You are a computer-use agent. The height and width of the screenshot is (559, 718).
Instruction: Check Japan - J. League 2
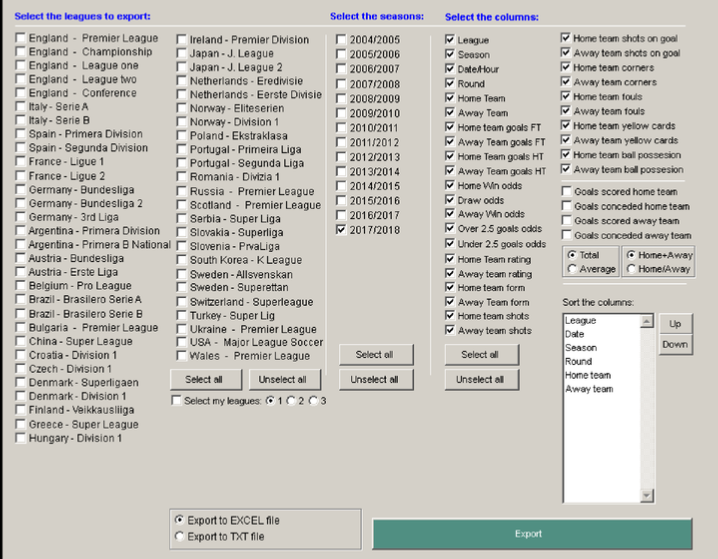coord(182,67)
